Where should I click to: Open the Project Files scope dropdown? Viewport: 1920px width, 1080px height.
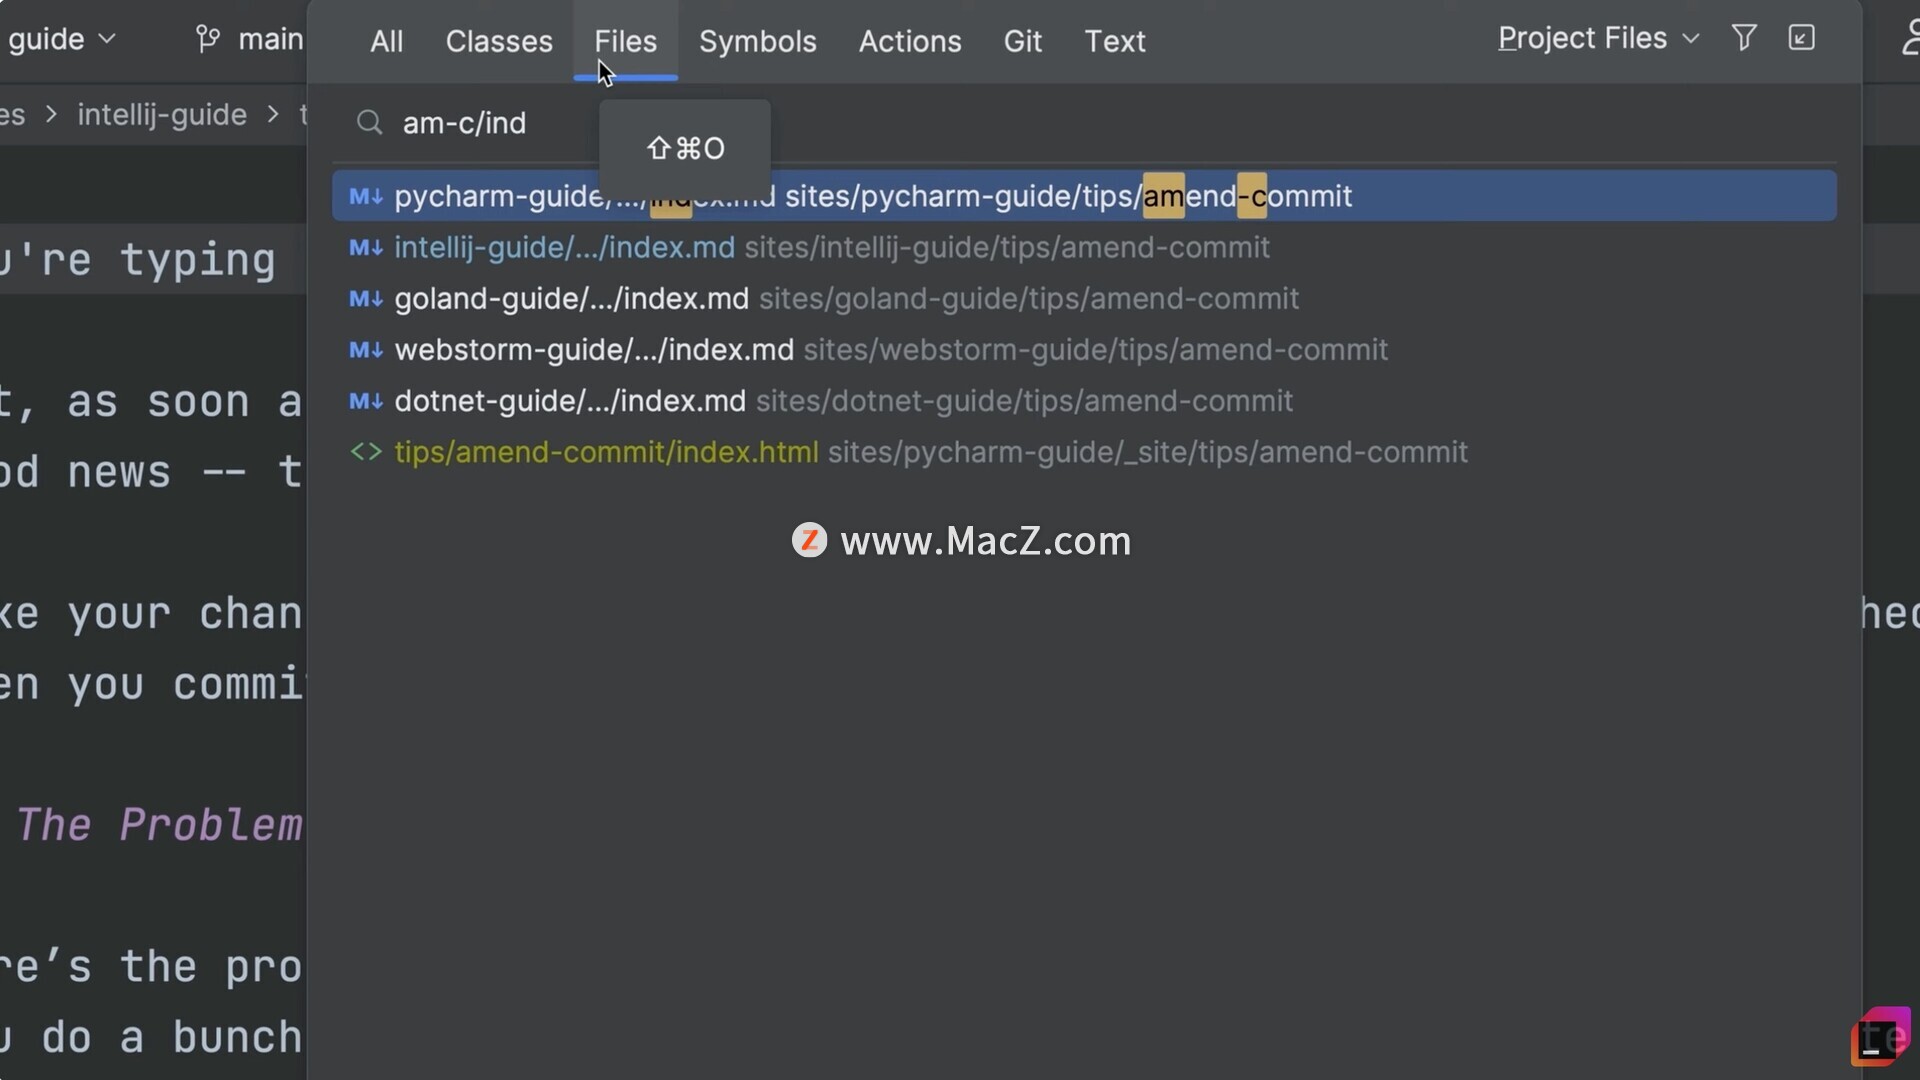pyautogui.click(x=1597, y=38)
